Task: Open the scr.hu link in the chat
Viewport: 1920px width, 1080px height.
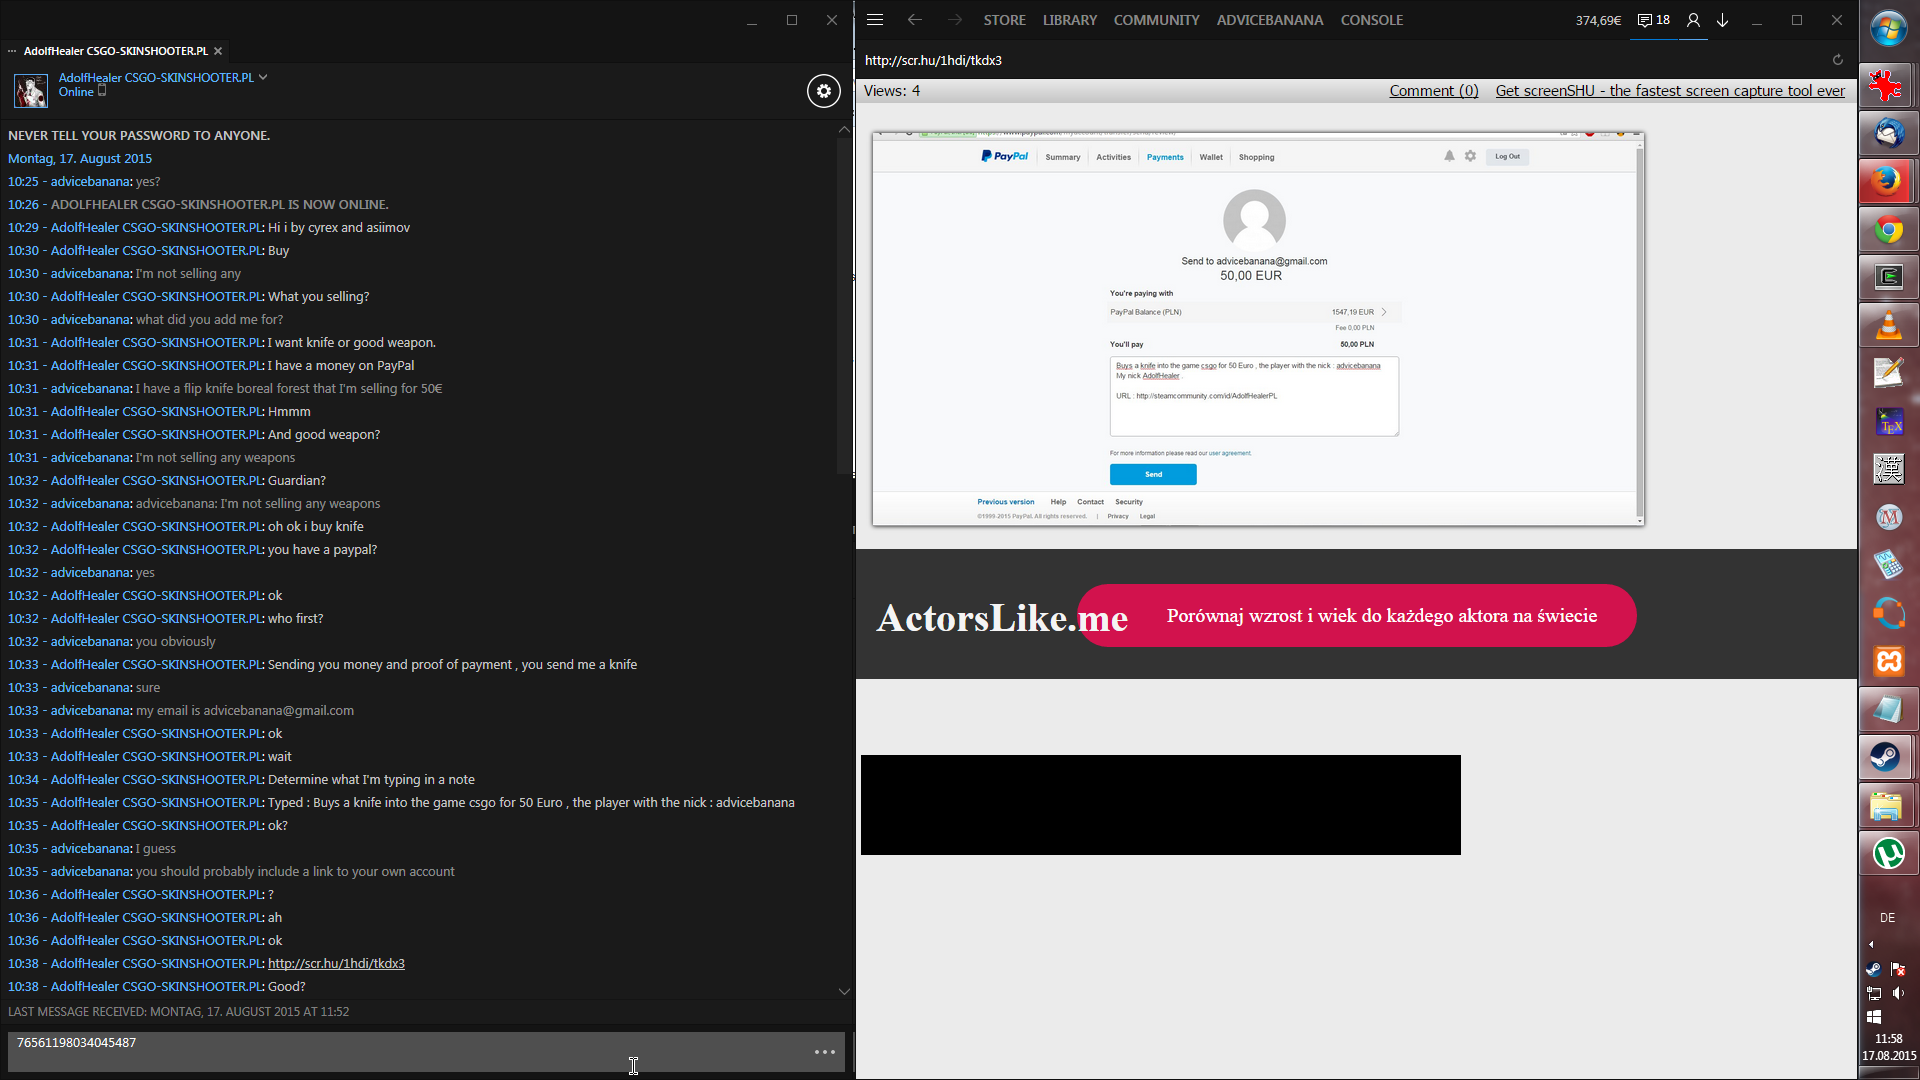Action: coord(336,964)
